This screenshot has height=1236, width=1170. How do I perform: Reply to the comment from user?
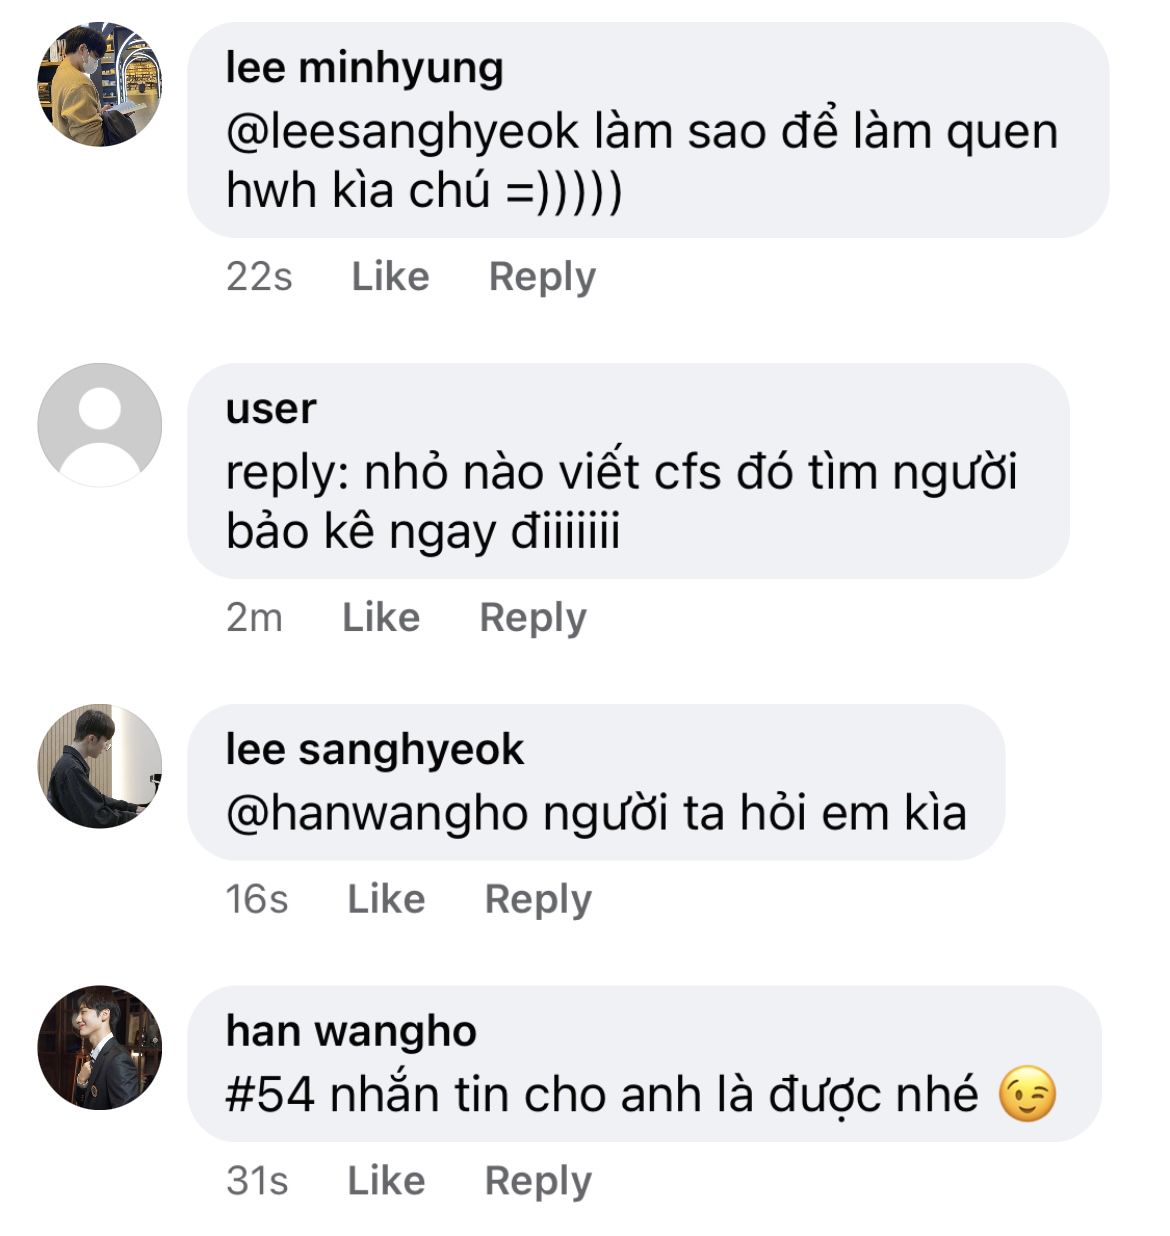[533, 617]
